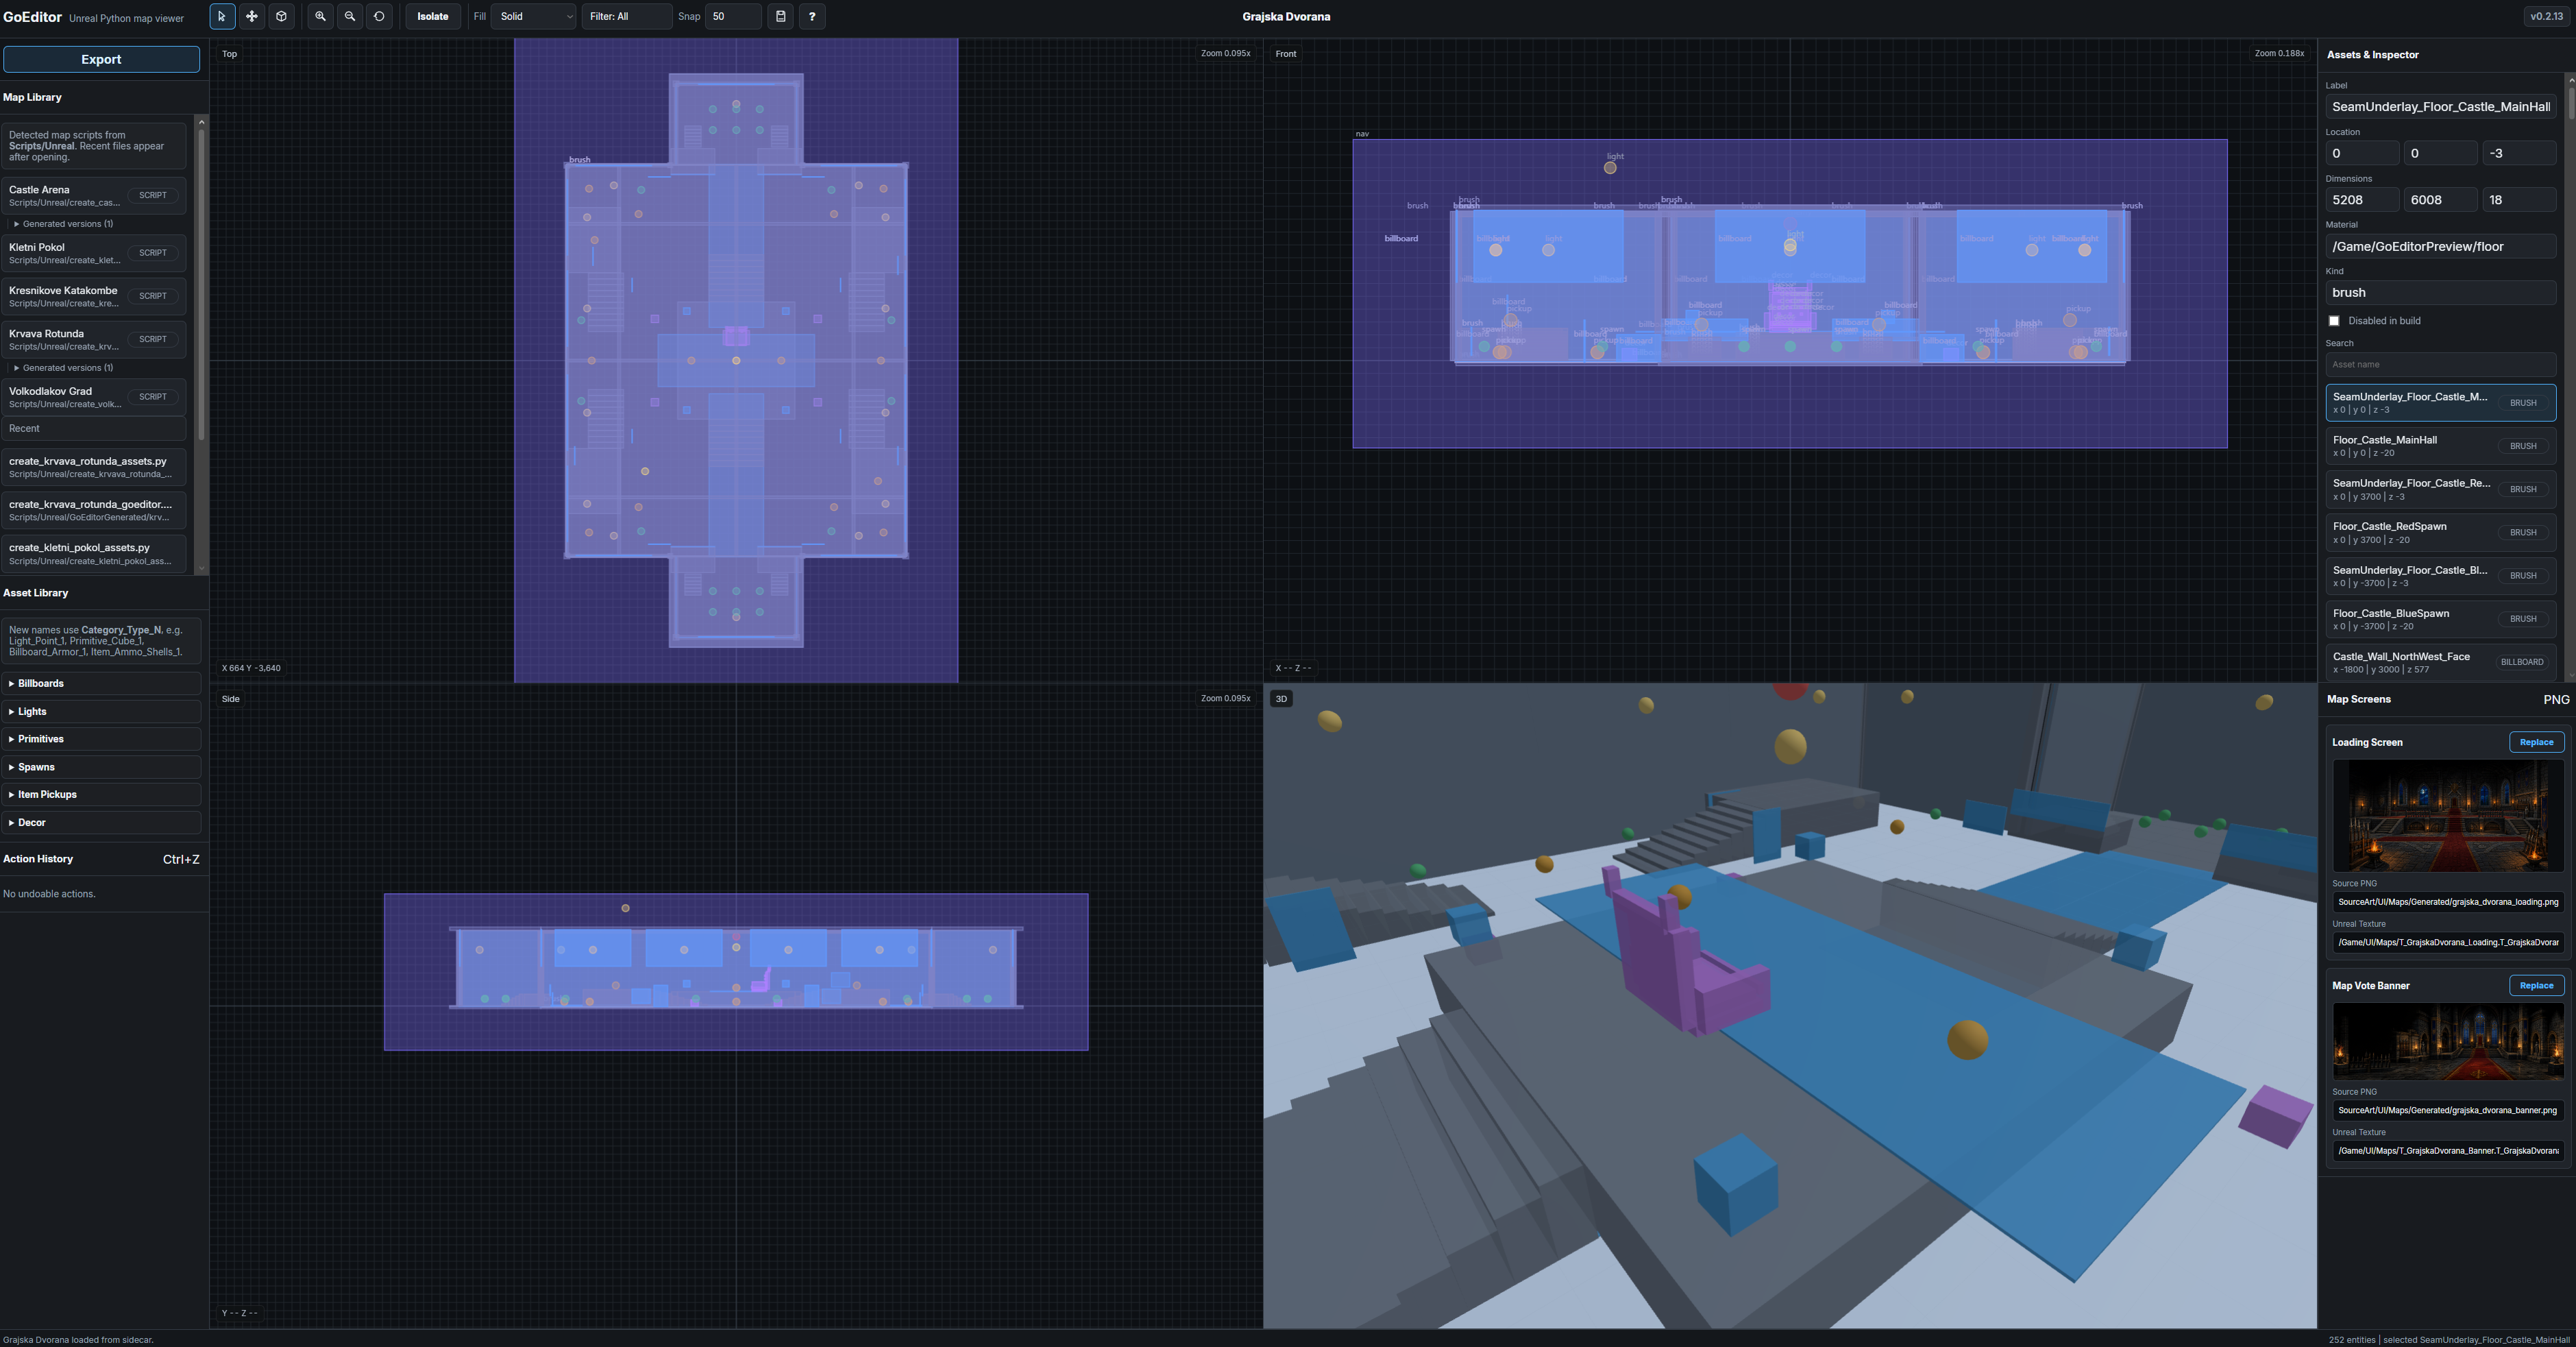Click the Export button
The height and width of the screenshot is (1347, 2576).
[101, 59]
